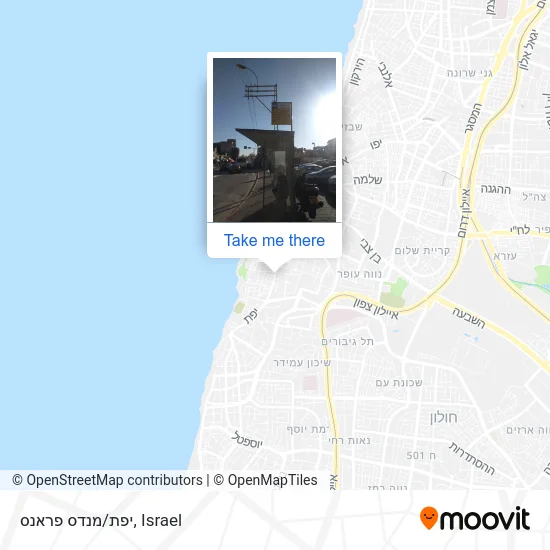Image resolution: width=550 pixels, height=550 pixels.
Task: Click the יוספטל street label
Action: click(247, 440)
